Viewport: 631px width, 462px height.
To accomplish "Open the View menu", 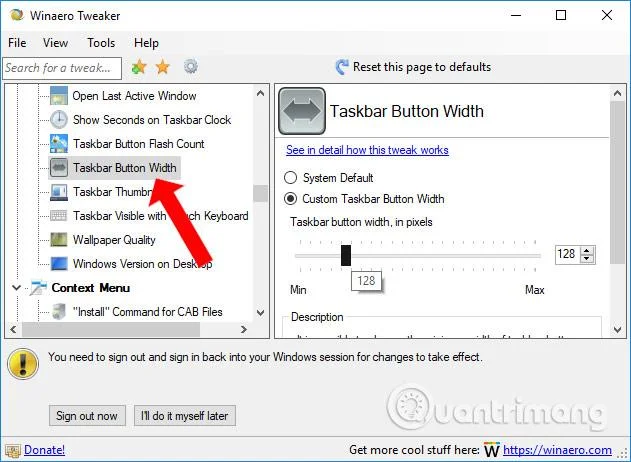I will [55, 43].
